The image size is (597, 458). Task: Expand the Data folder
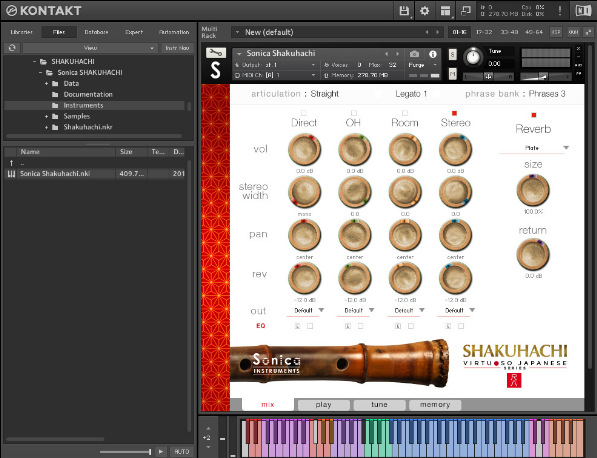click(x=46, y=83)
